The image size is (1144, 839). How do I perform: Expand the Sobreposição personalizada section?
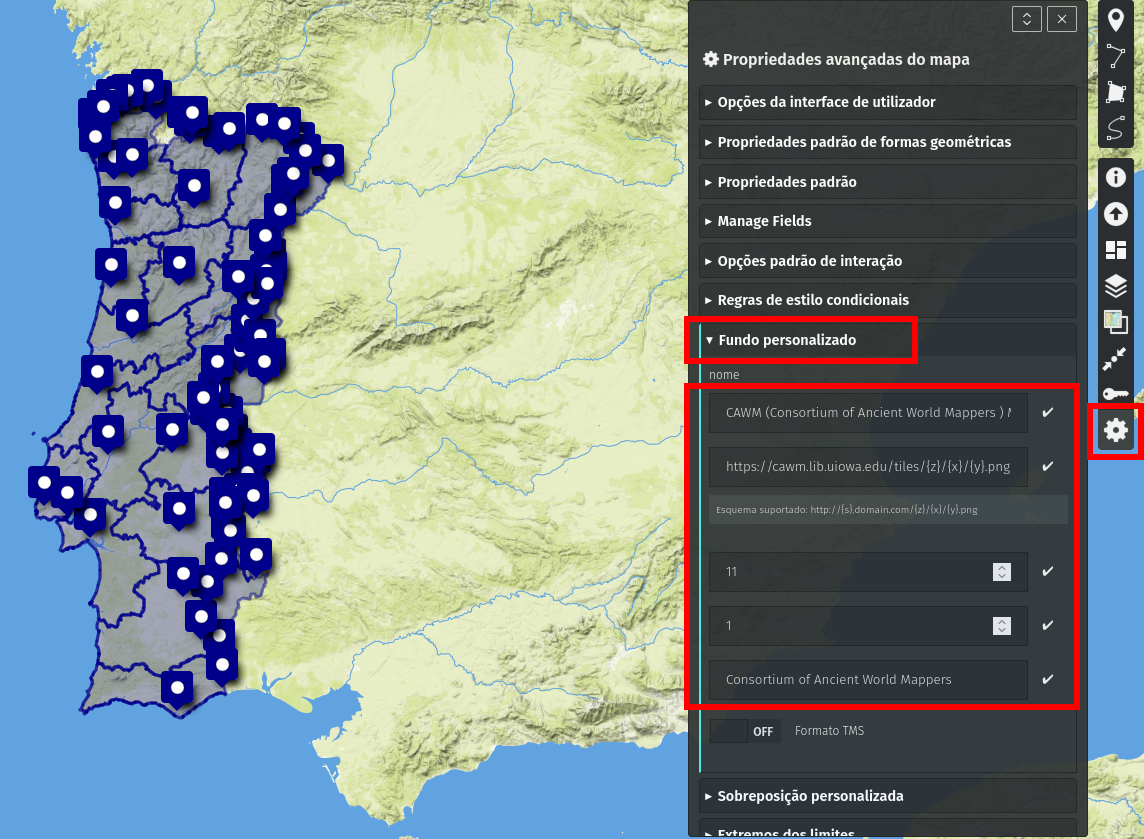point(887,796)
